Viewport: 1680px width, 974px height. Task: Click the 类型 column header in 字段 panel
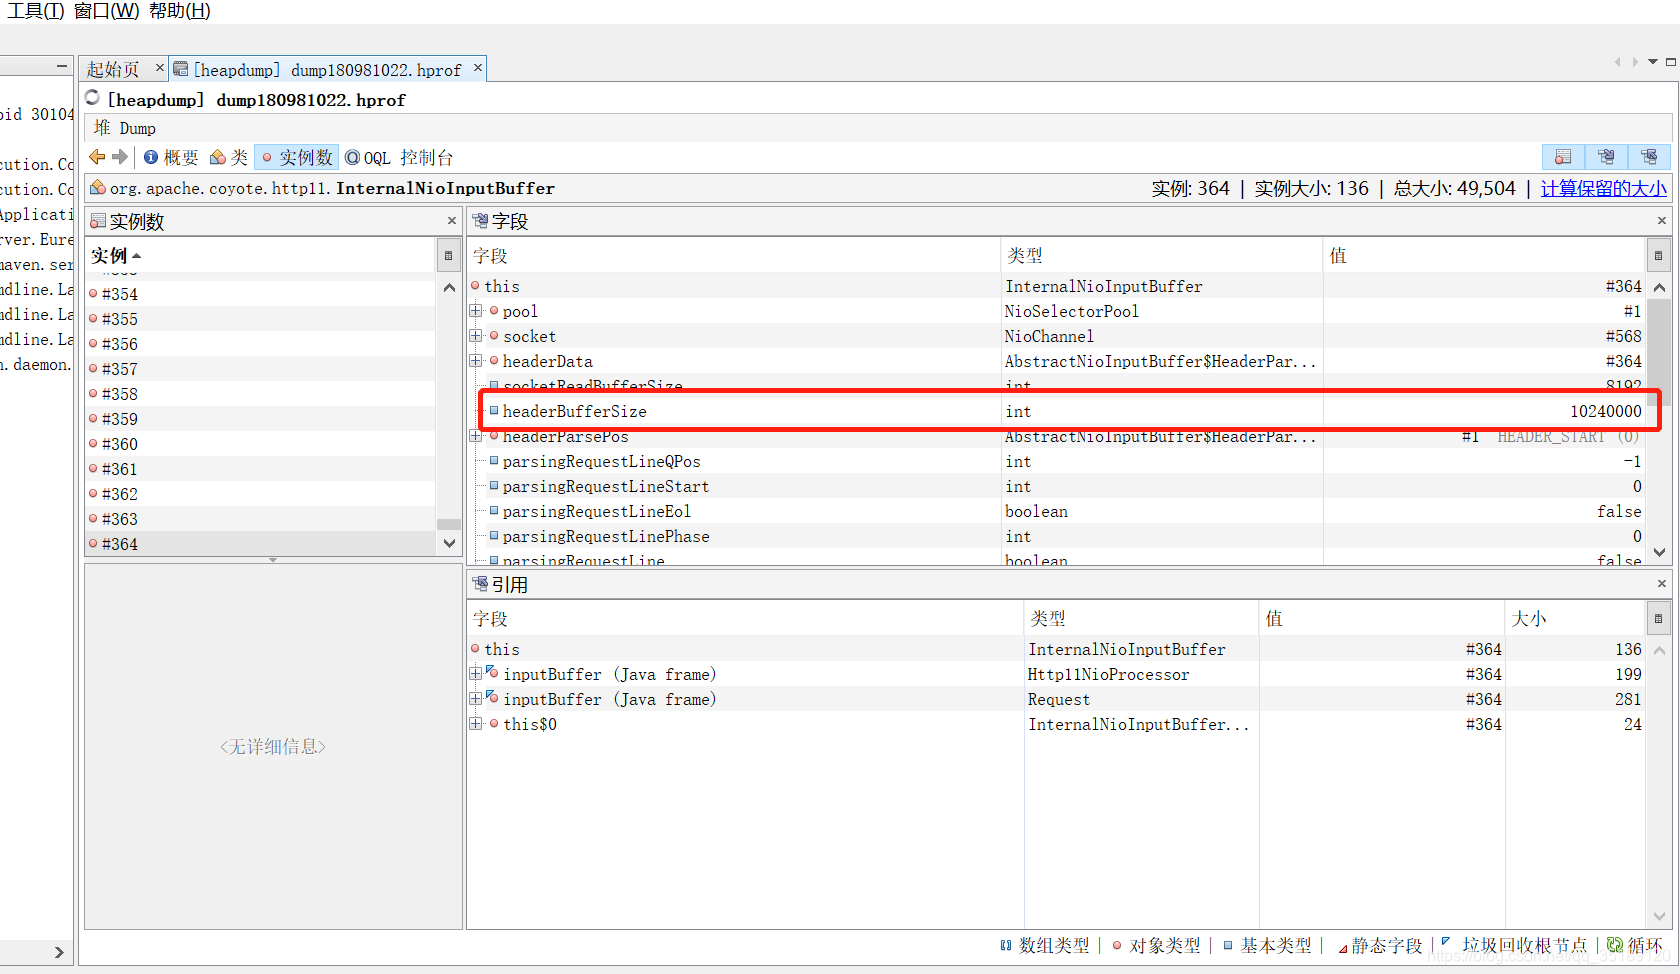[x=1161, y=256]
